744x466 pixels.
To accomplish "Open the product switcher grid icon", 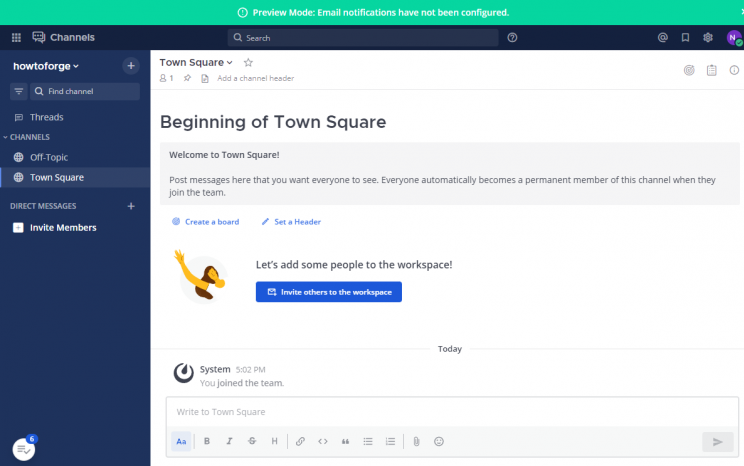I will click(x=16, y=37).
